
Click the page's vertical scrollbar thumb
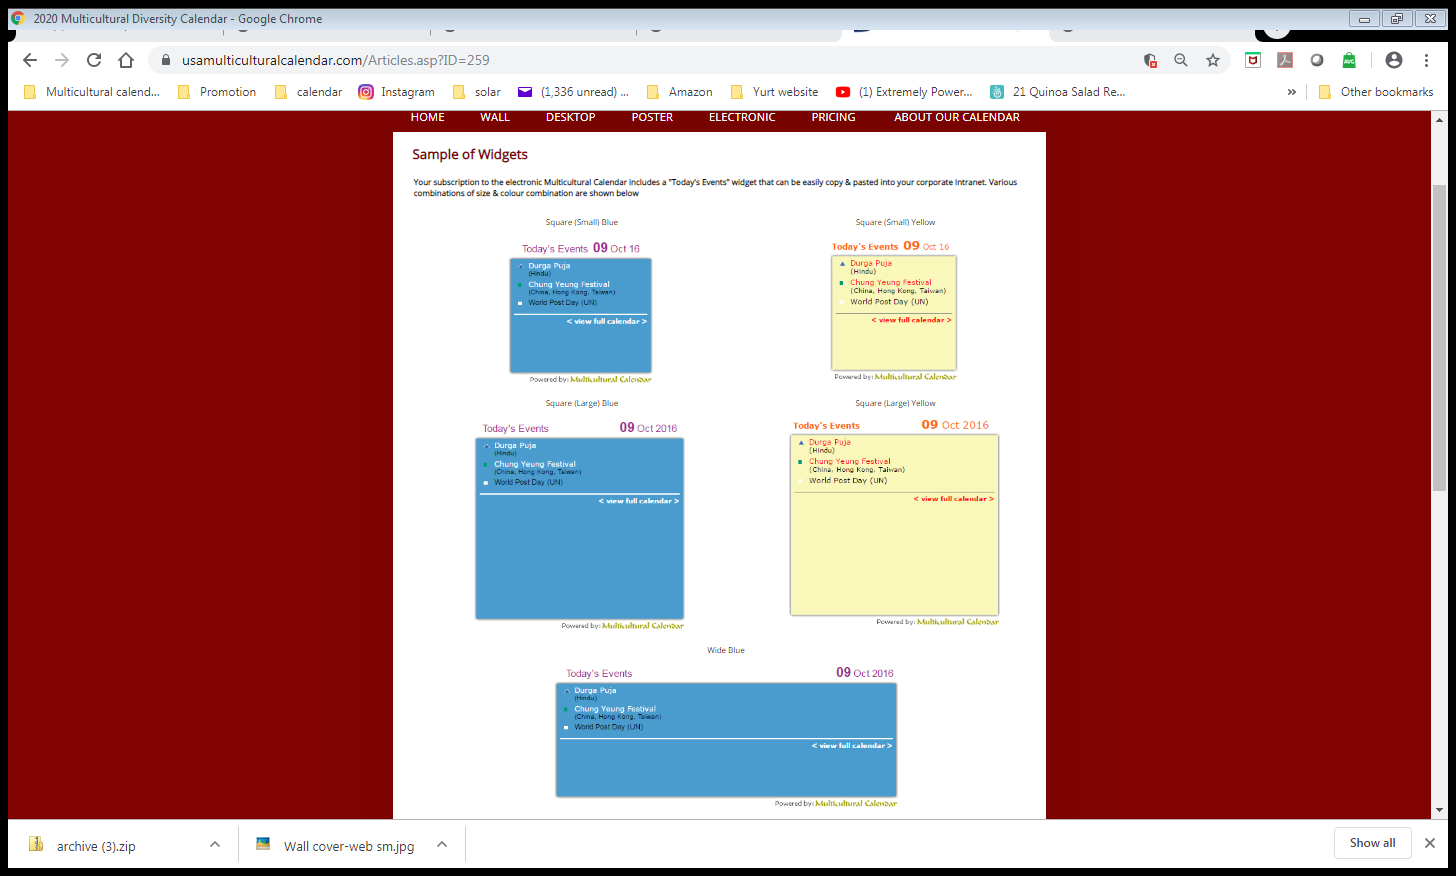pyautogui.click(x=1439, y=337)
